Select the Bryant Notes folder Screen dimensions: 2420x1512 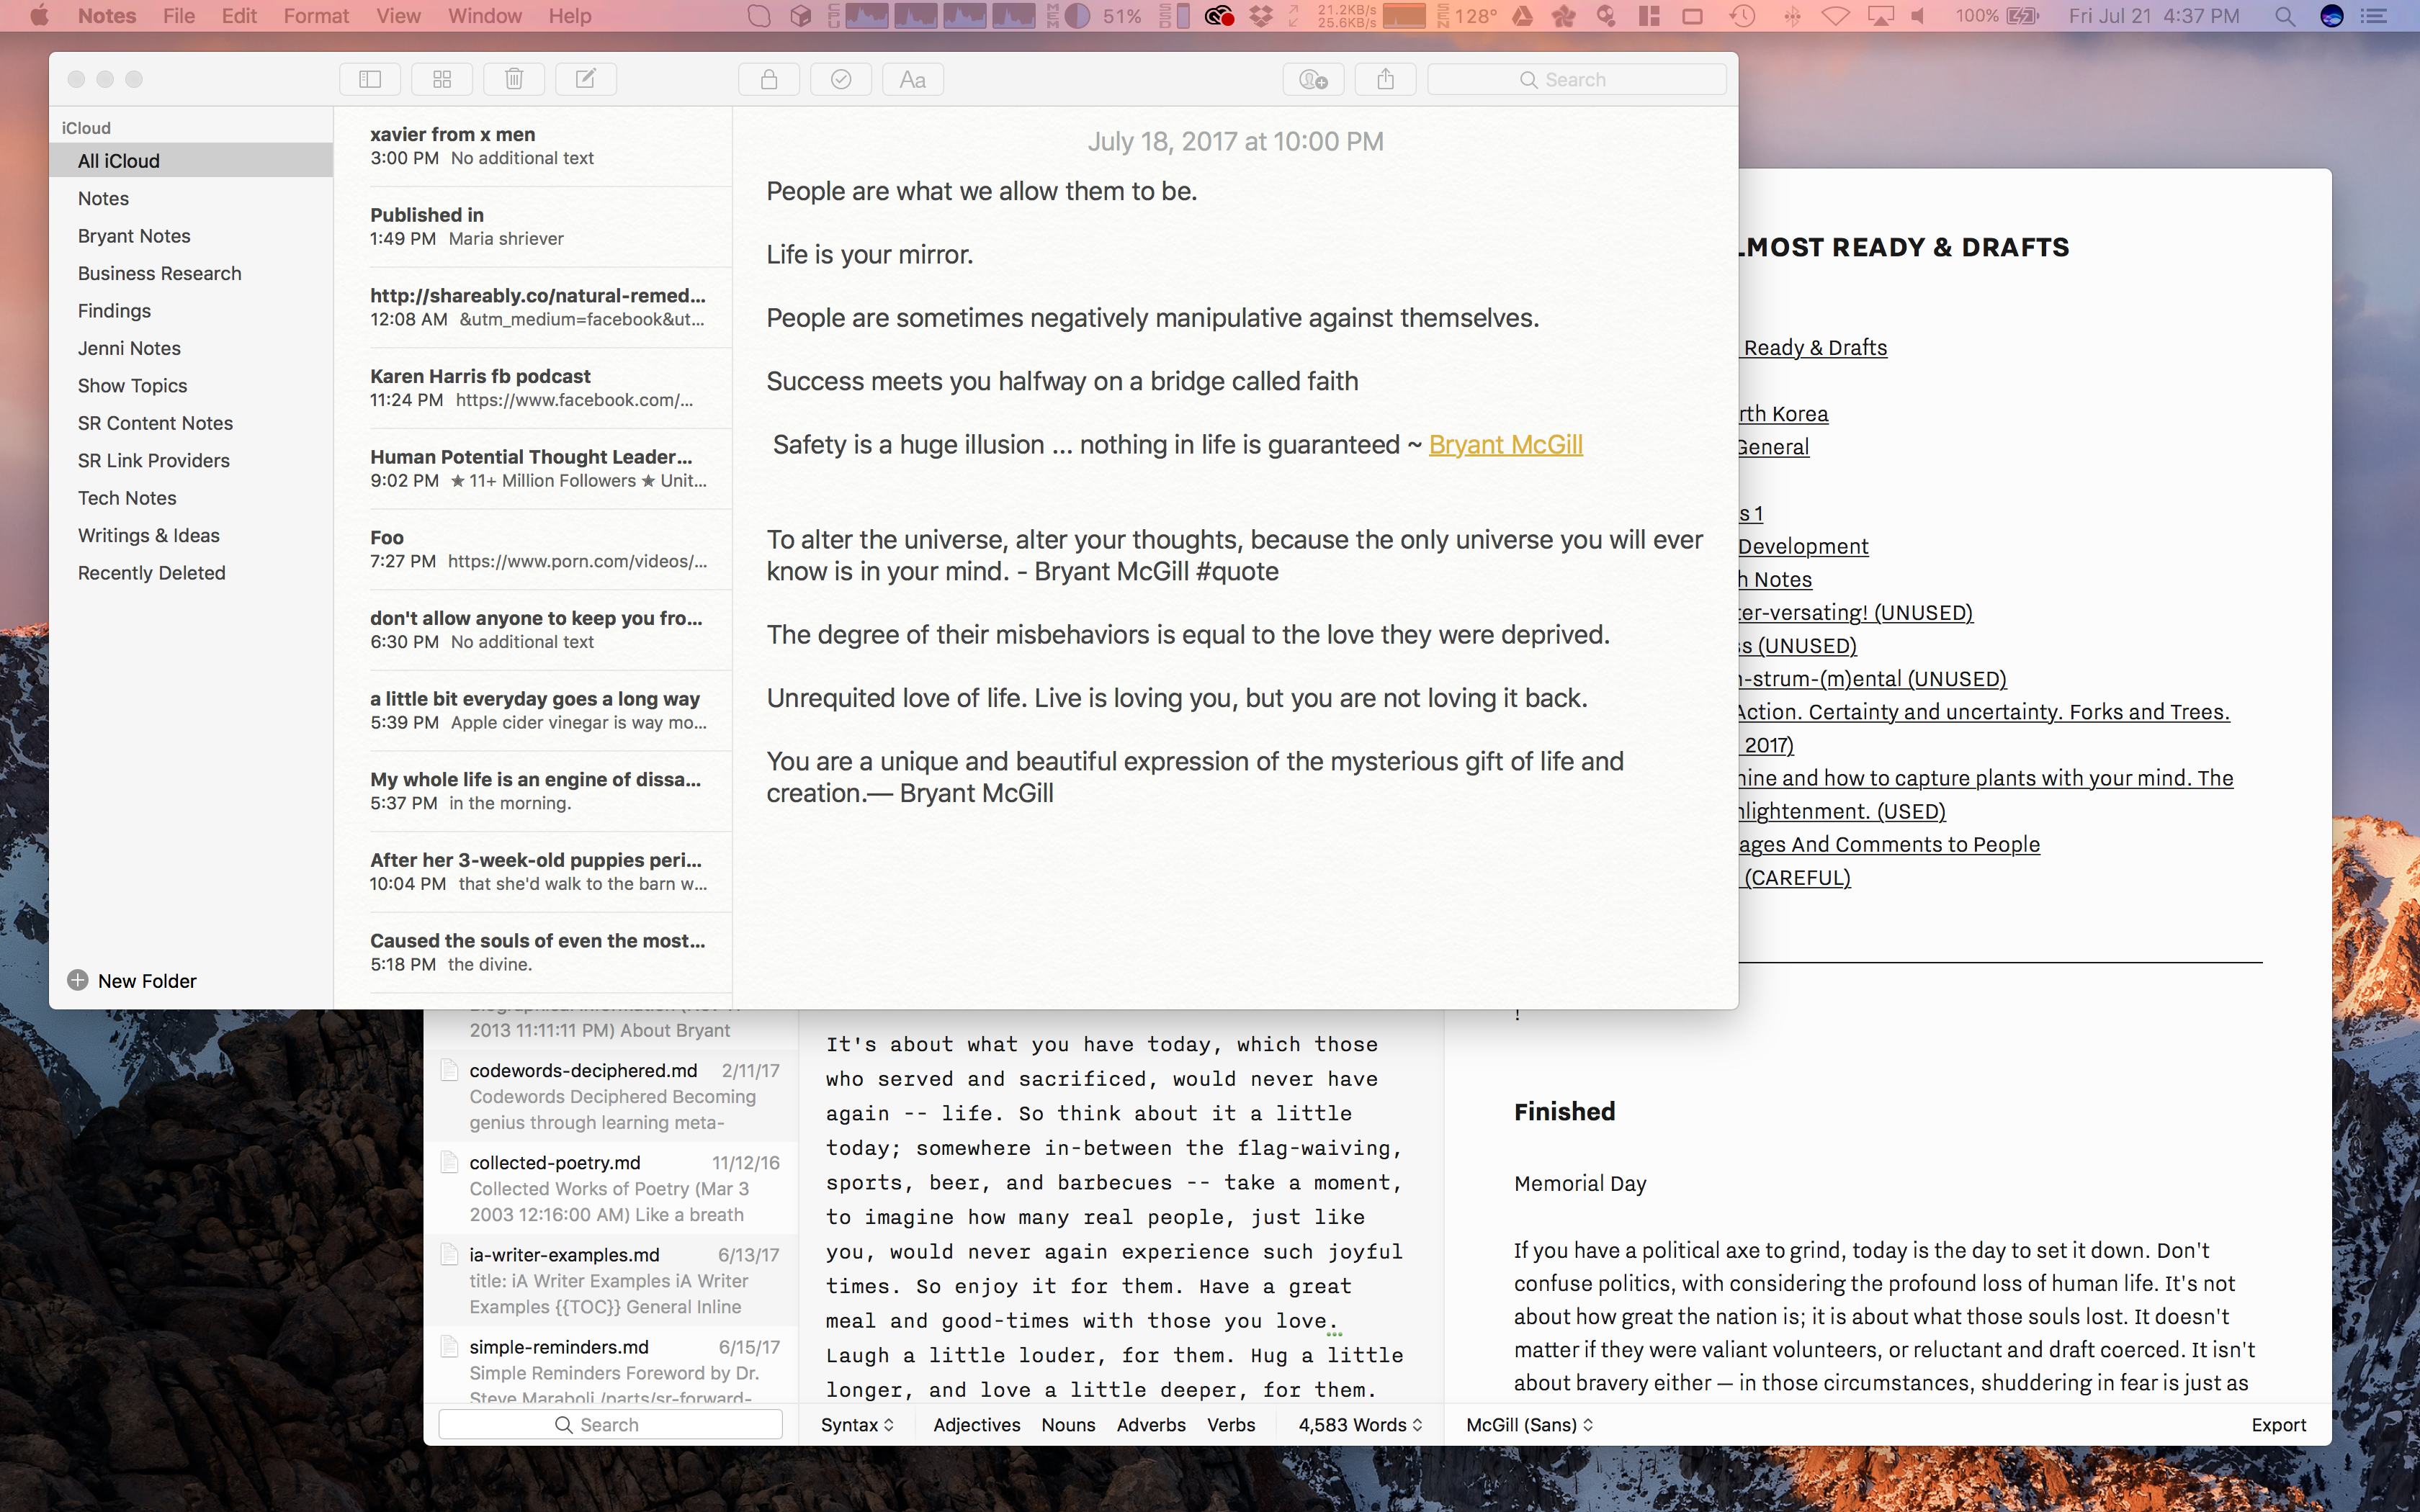click(x=191, y=235)
